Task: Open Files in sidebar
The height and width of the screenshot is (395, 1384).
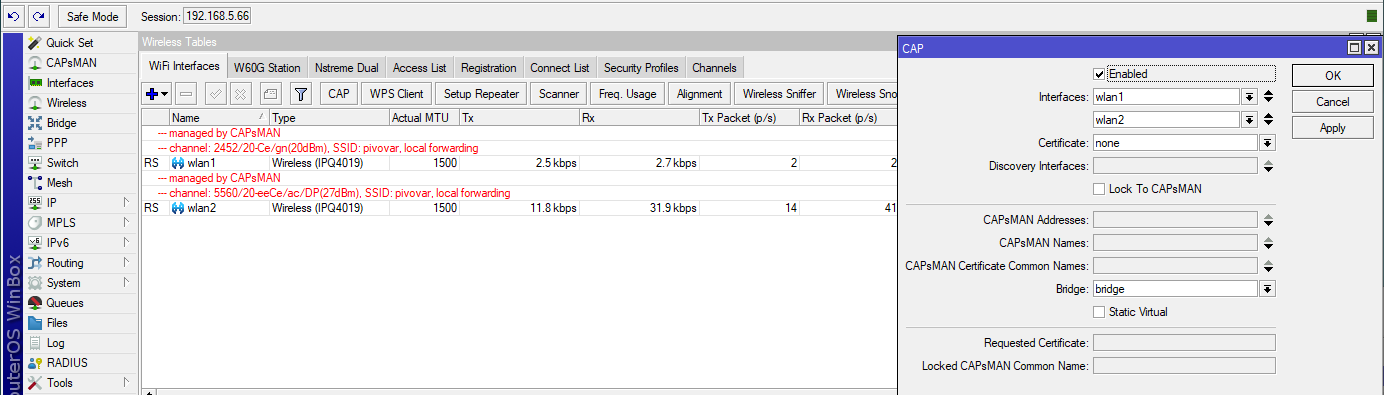Action: (57, 323)
